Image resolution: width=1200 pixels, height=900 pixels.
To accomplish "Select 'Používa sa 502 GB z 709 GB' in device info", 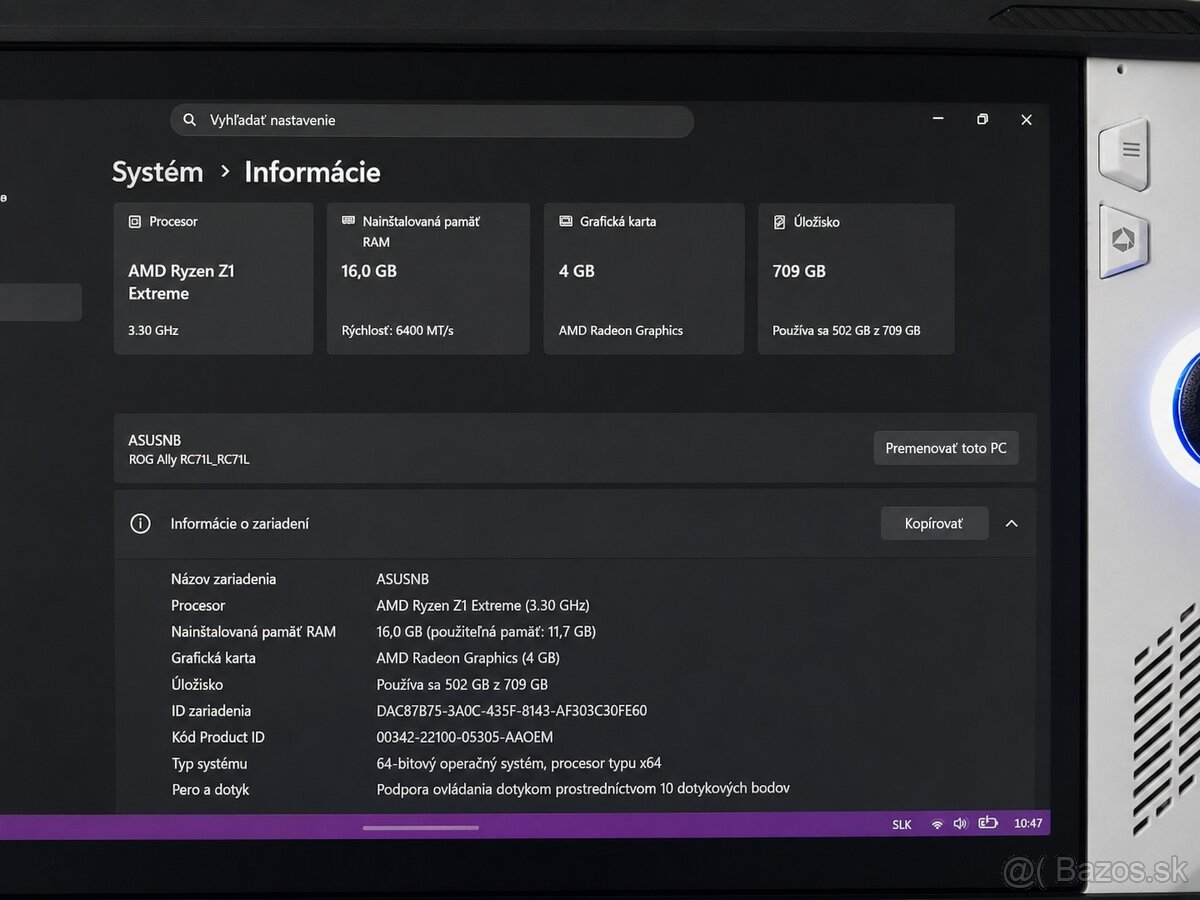I will [x=462, y=685].
